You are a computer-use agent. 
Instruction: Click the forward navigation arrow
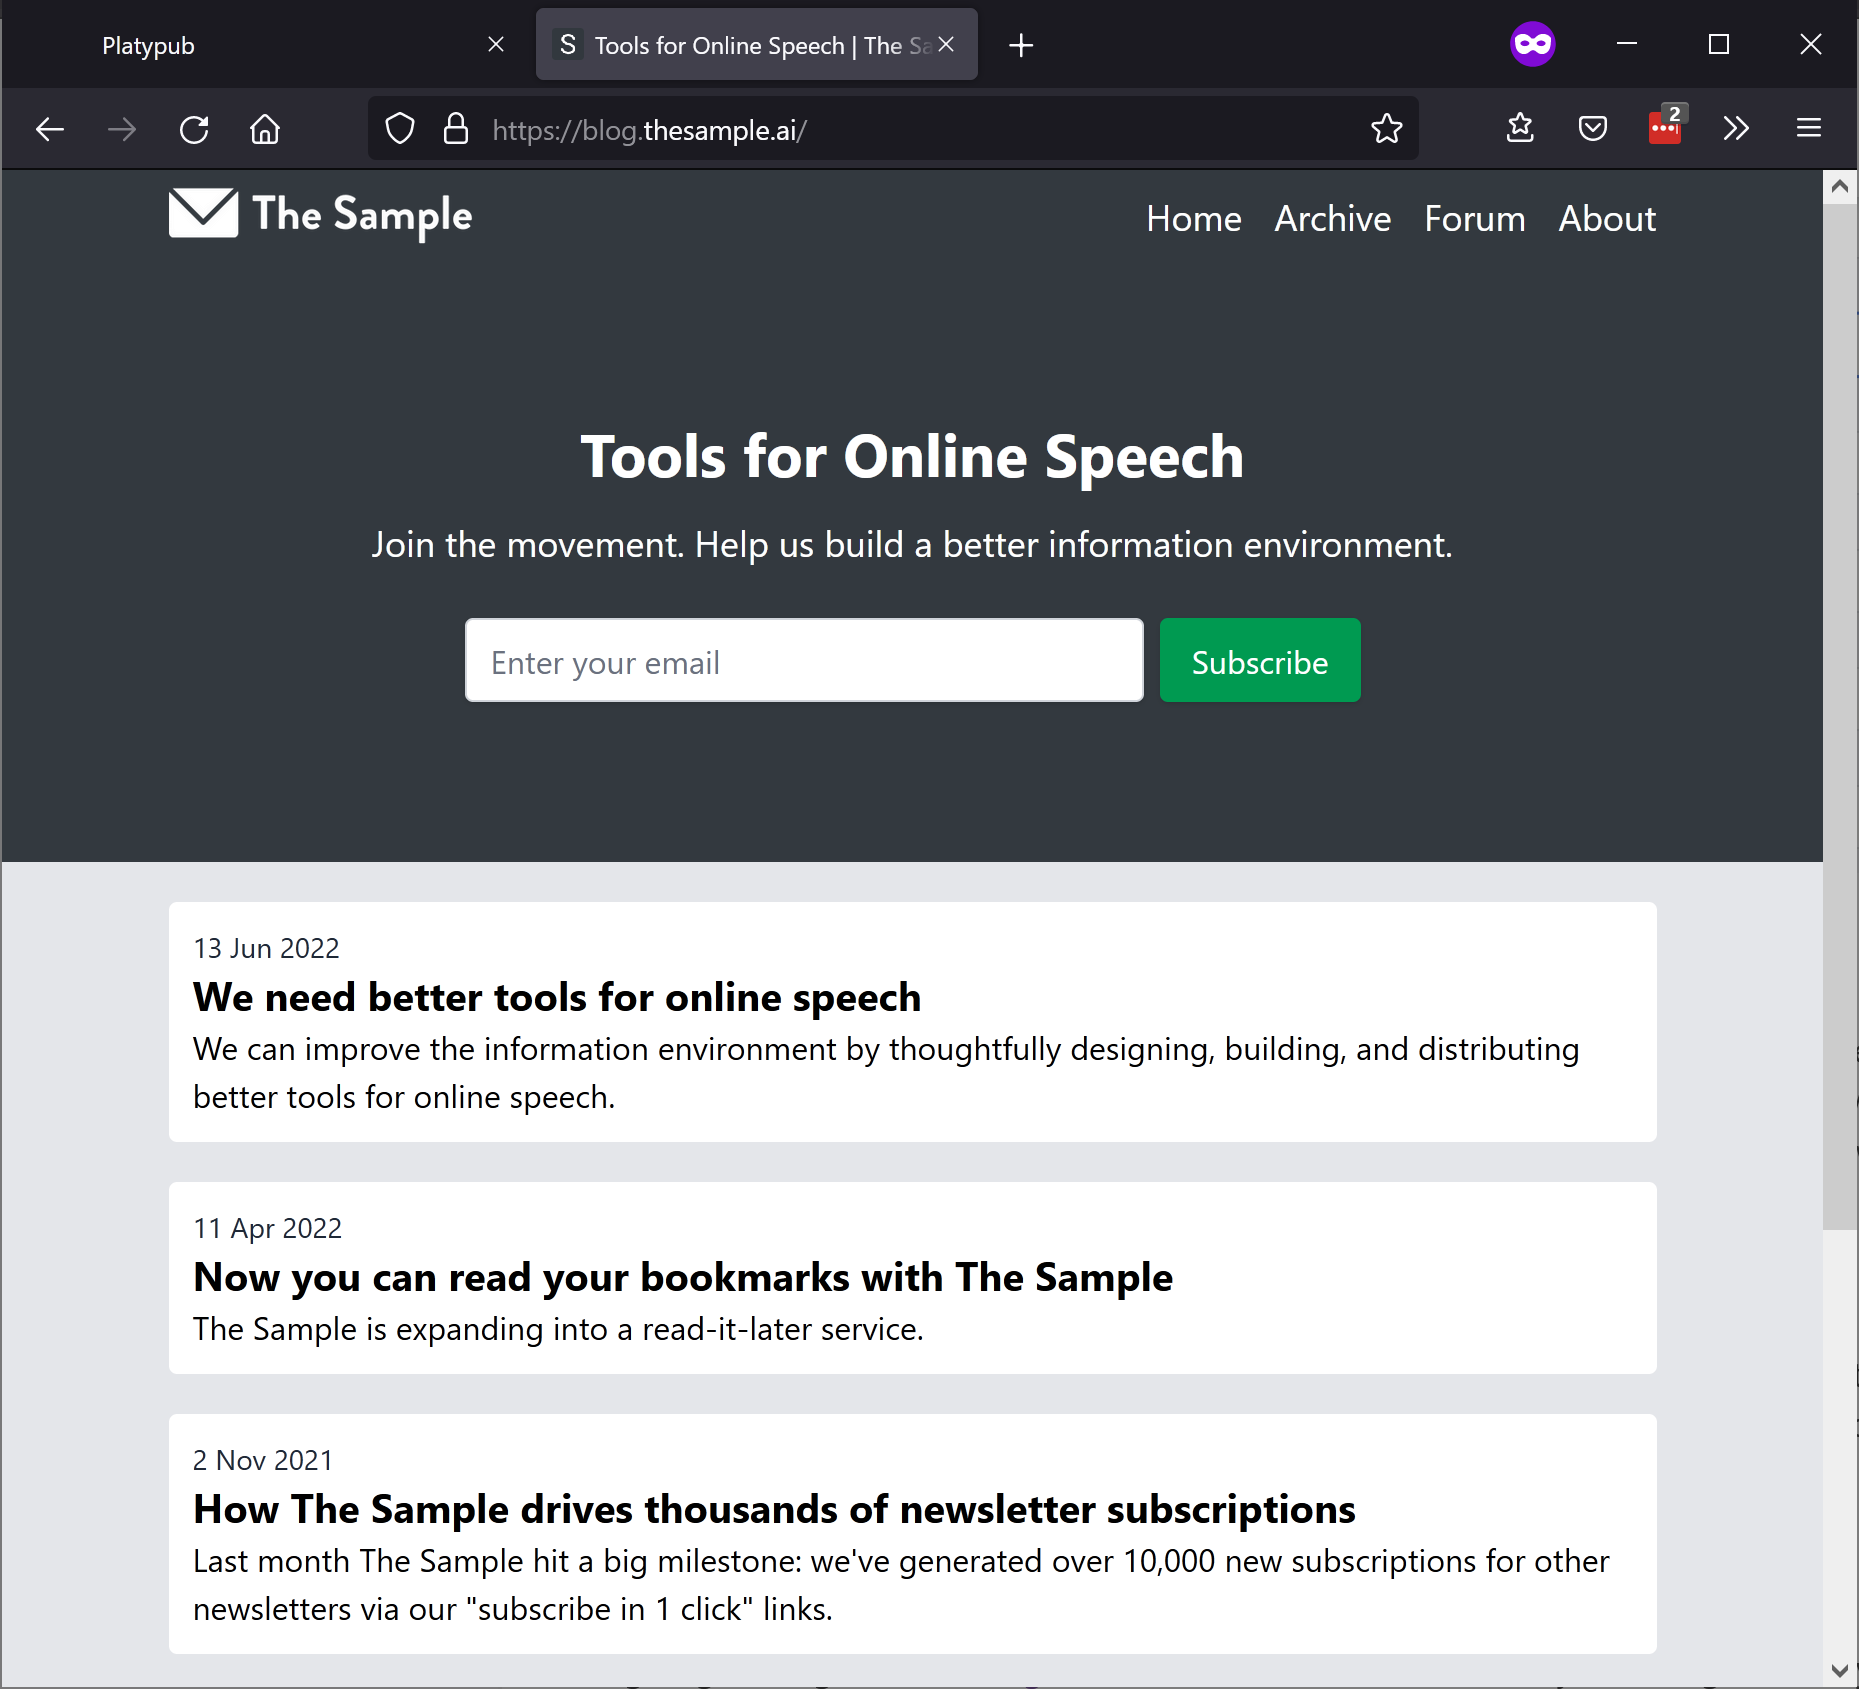pyautogui.click(x=122, y=129)
